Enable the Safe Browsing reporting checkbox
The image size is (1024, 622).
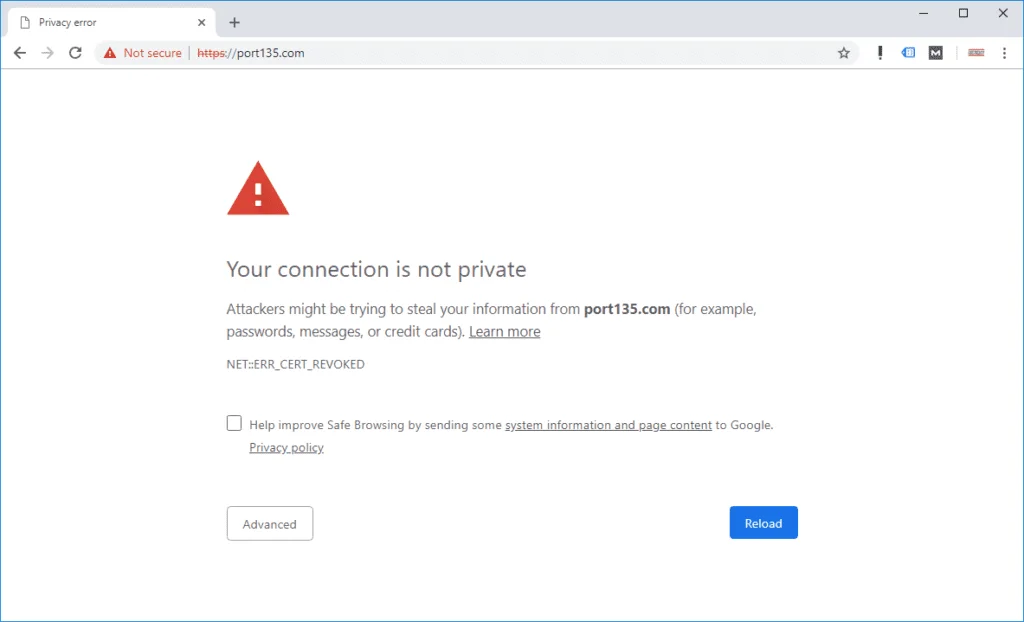234,423
